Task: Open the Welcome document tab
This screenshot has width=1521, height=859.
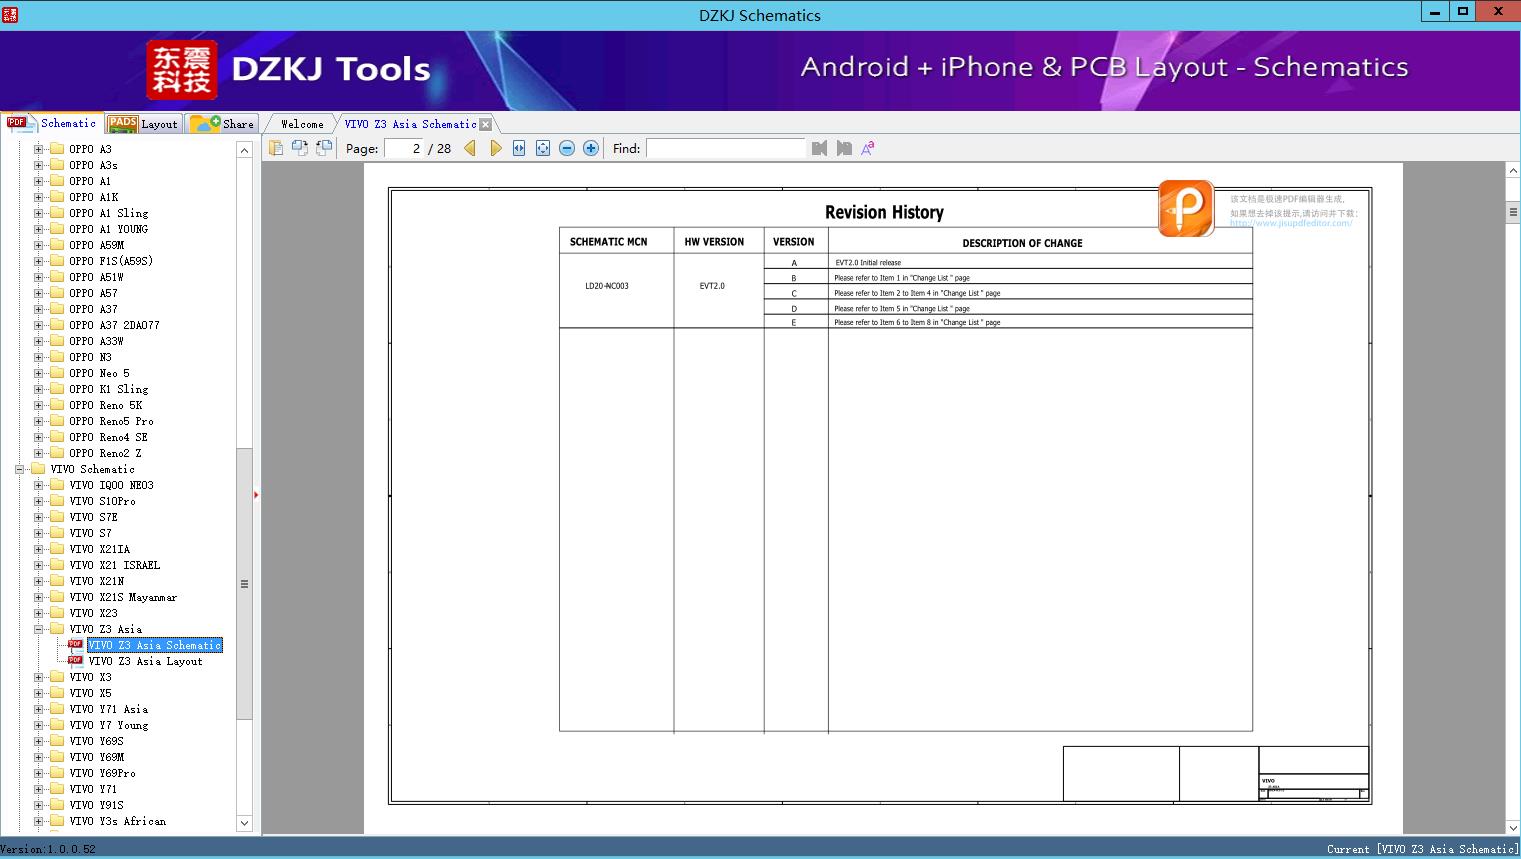Action: 302,124
